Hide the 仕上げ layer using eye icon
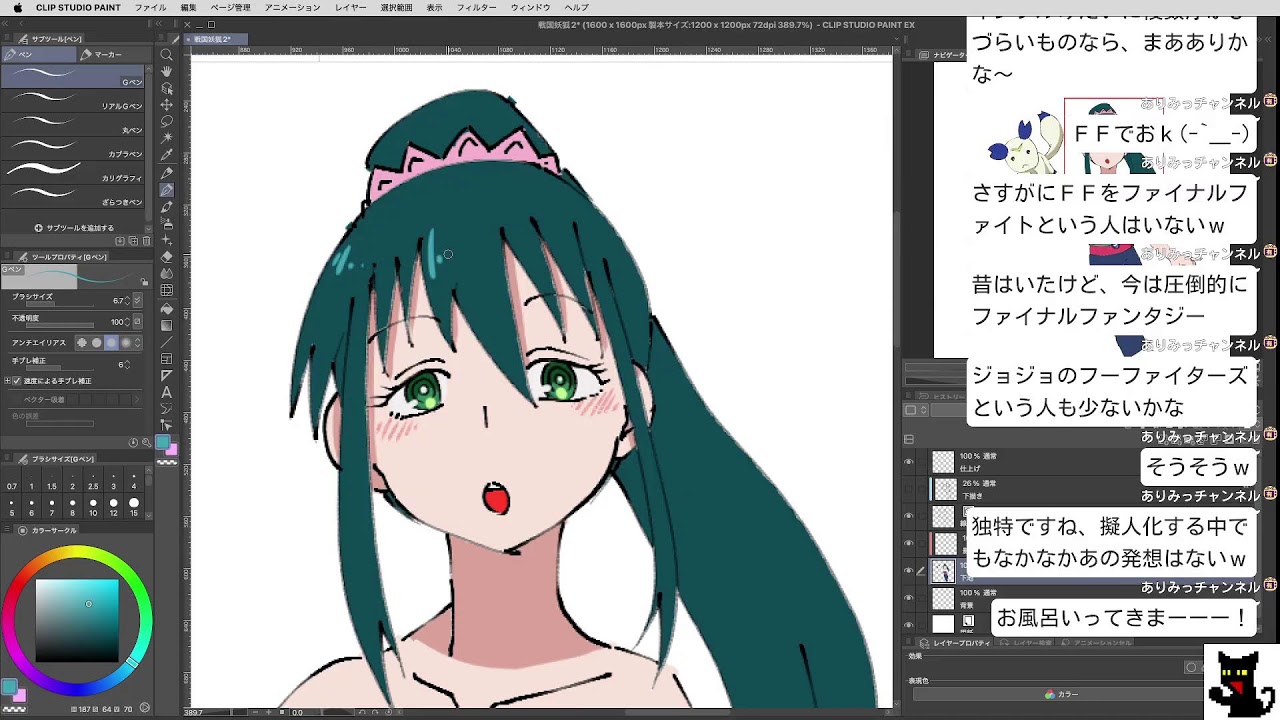 [909, 462]
